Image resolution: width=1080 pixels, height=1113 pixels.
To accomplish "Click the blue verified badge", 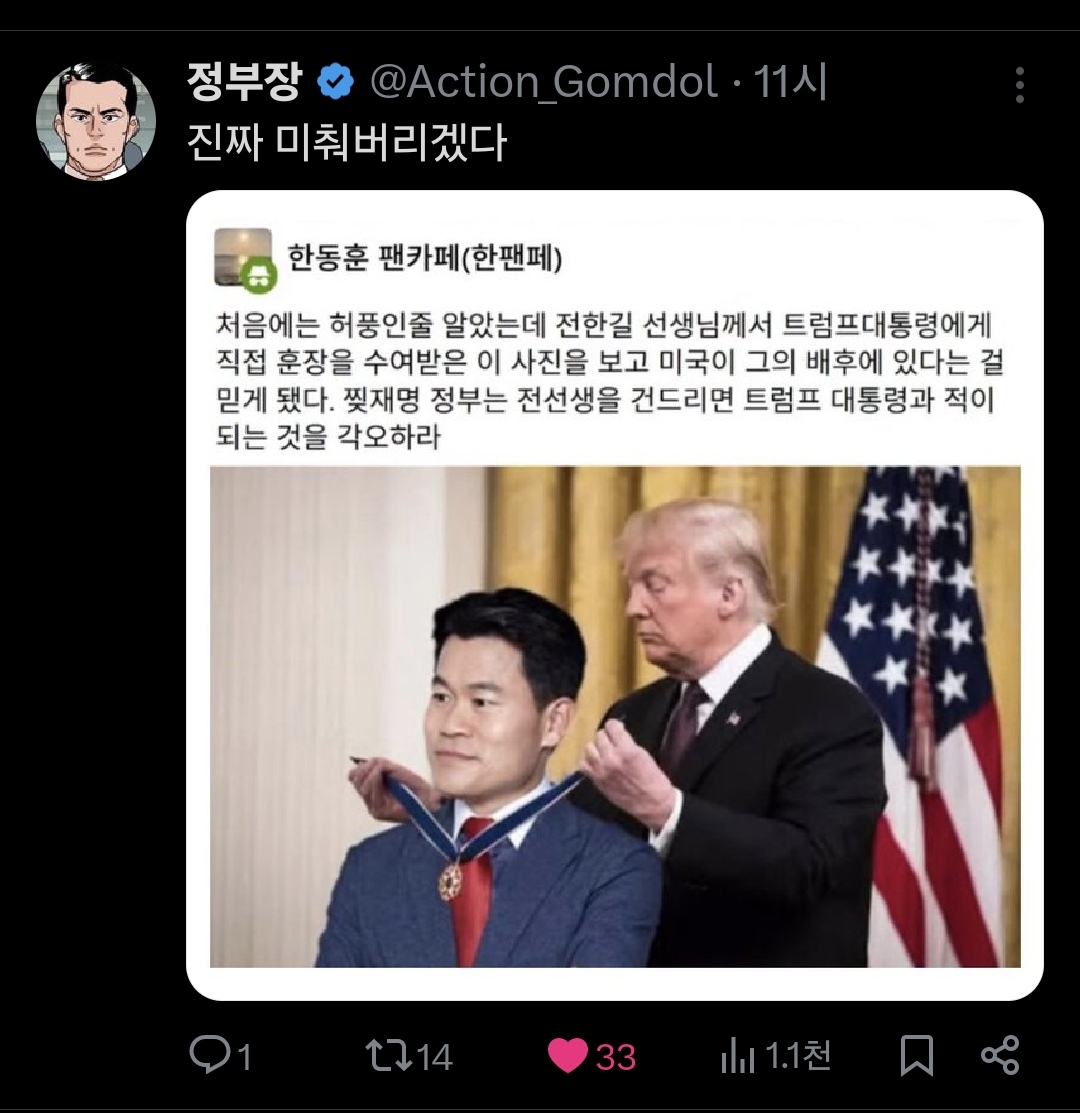I will 335,82.
